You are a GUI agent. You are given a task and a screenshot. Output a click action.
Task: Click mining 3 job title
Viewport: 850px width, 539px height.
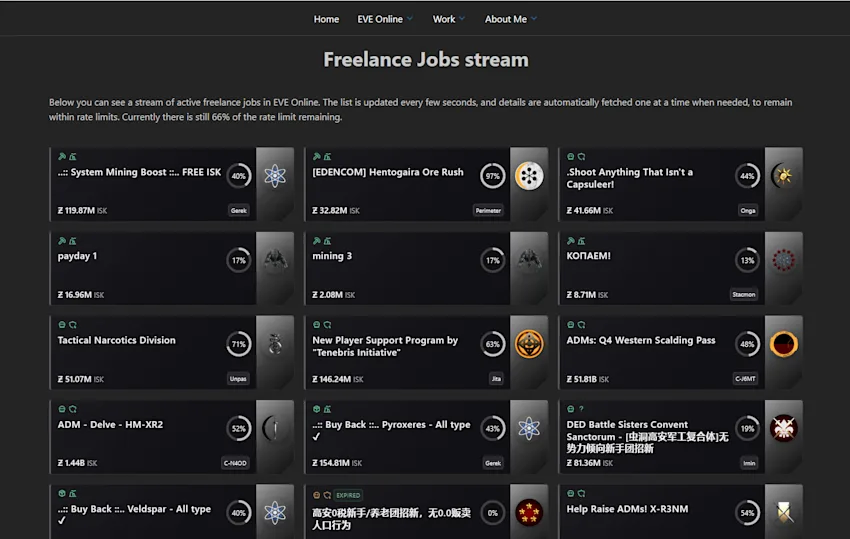332,256
